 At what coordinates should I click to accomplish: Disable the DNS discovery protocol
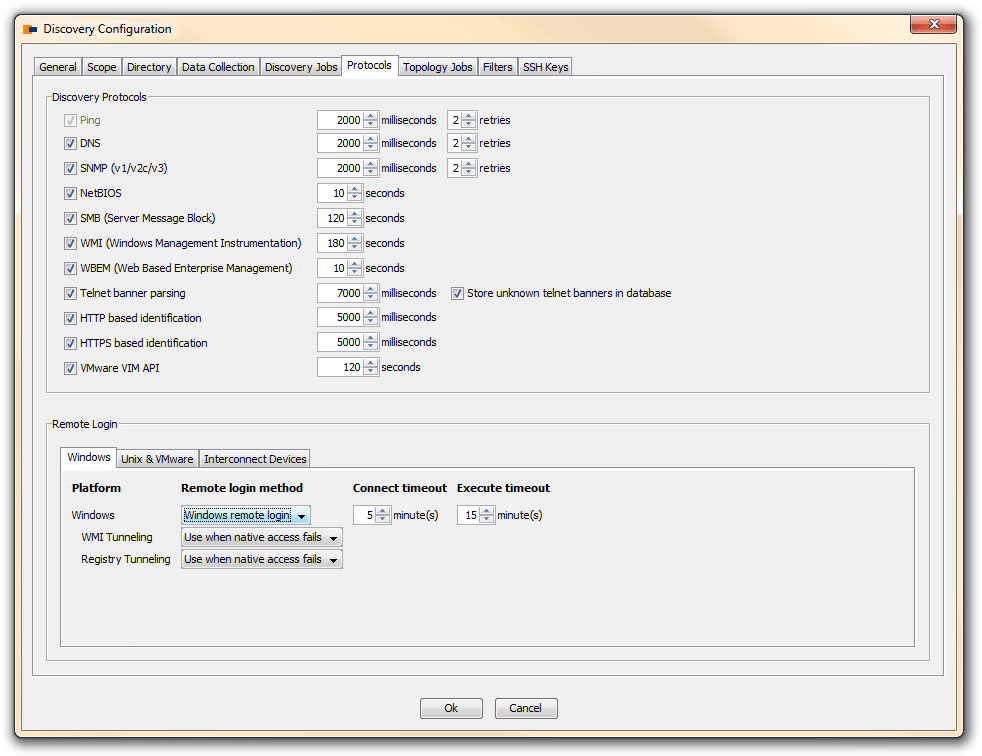coord(70,143)
